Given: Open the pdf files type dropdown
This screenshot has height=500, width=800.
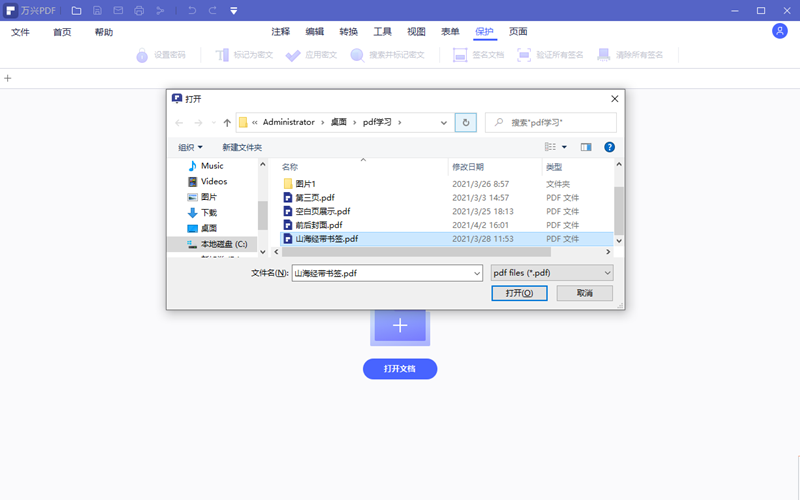Looking at the screenshot, I should point(552,272).
